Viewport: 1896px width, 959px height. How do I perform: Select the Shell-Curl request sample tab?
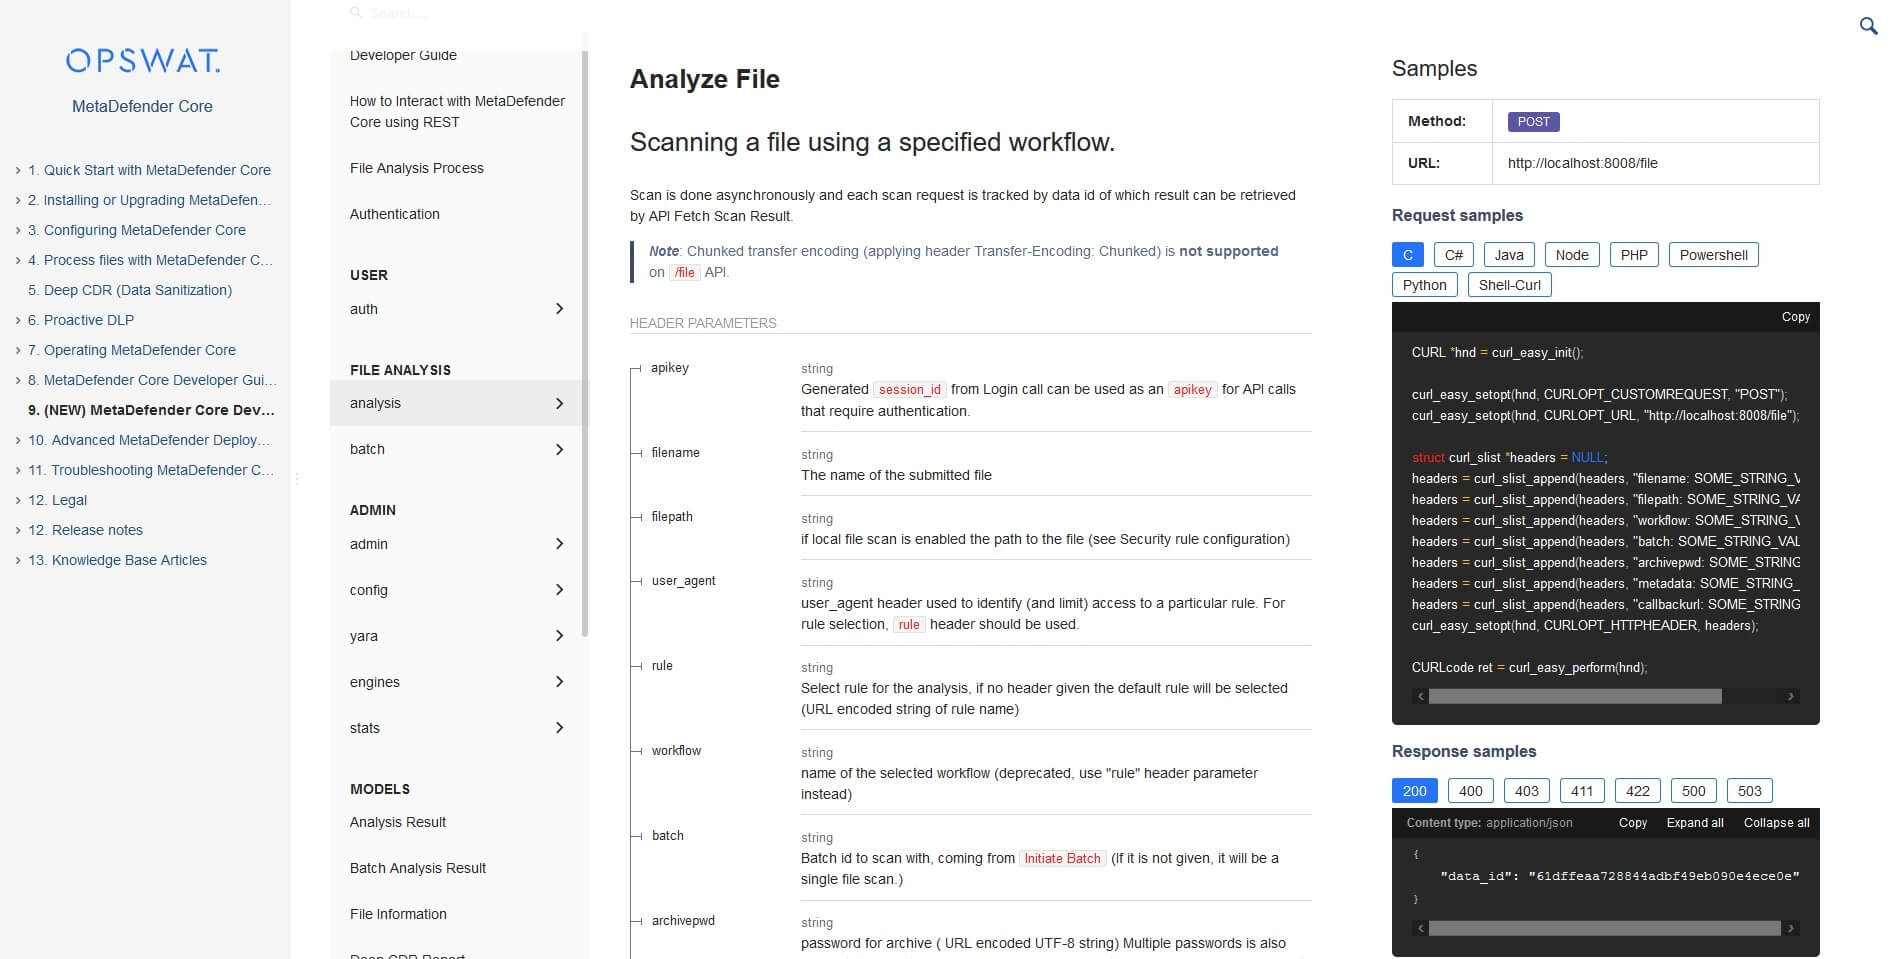point(1509,285)
